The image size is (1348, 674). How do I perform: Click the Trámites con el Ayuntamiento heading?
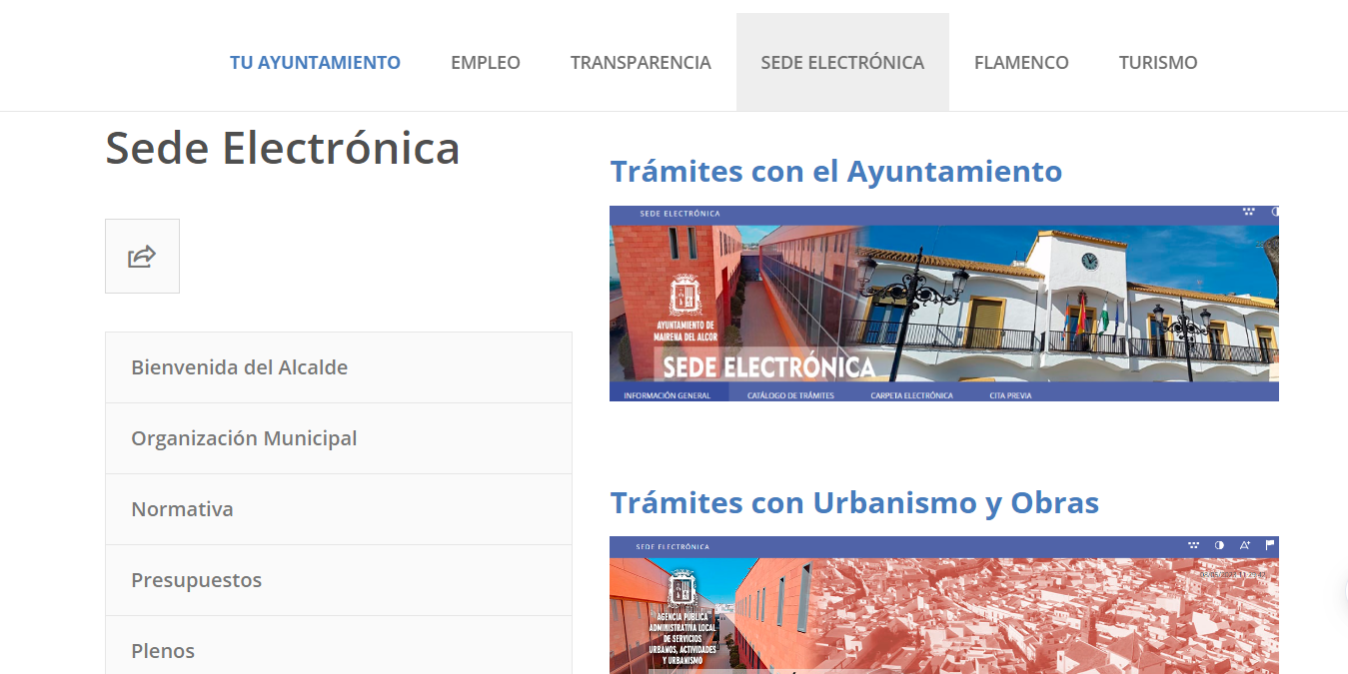click(x=836, y=171)
